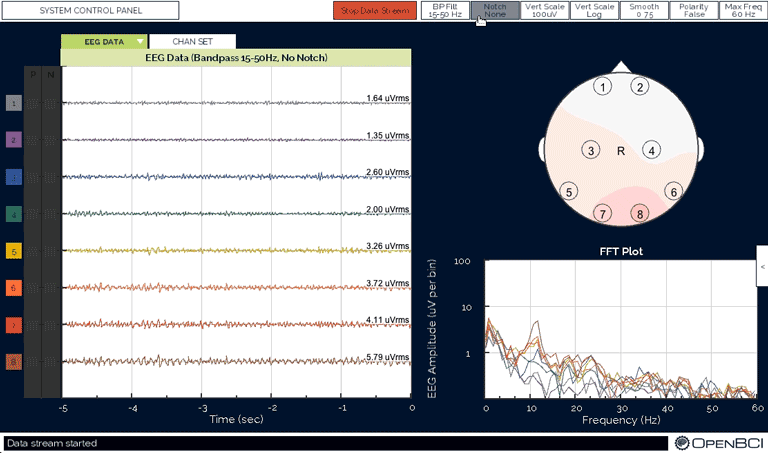Click electrode 3 on the head plot
The width and height of the screenshot is (768, 453).
[x=591, y=150]
